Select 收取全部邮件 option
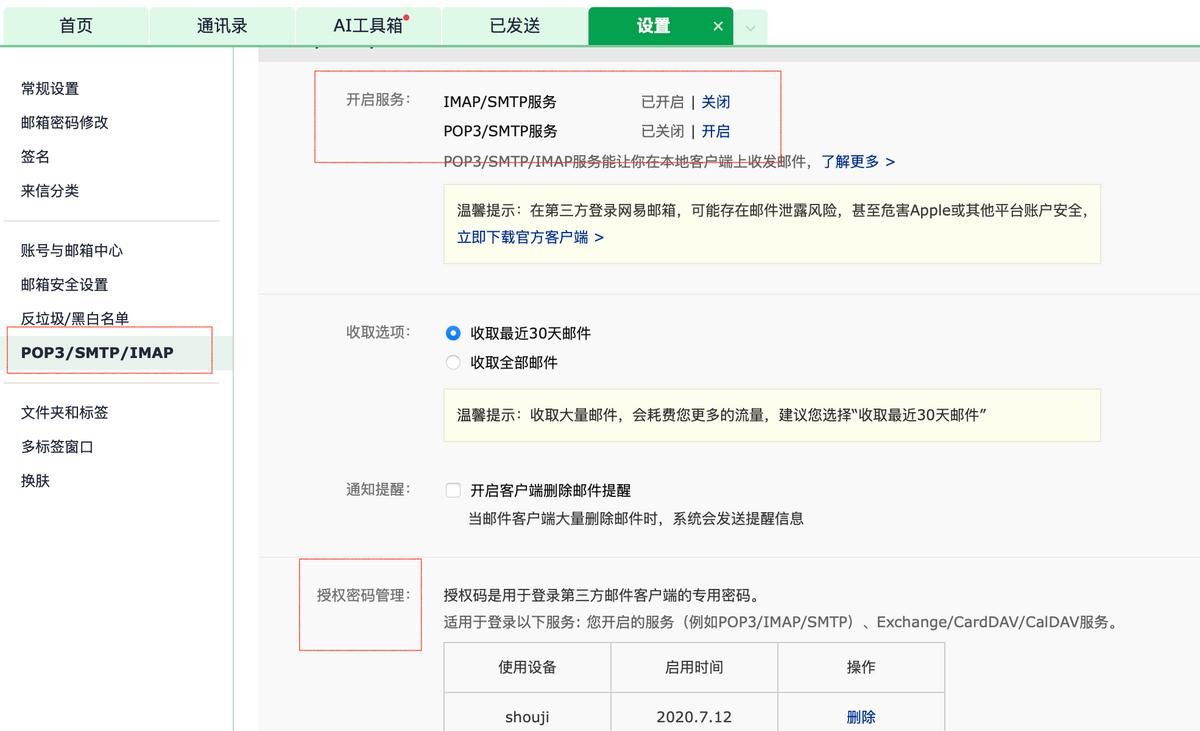Viewport: 1200px width, 731px height. 453,362
